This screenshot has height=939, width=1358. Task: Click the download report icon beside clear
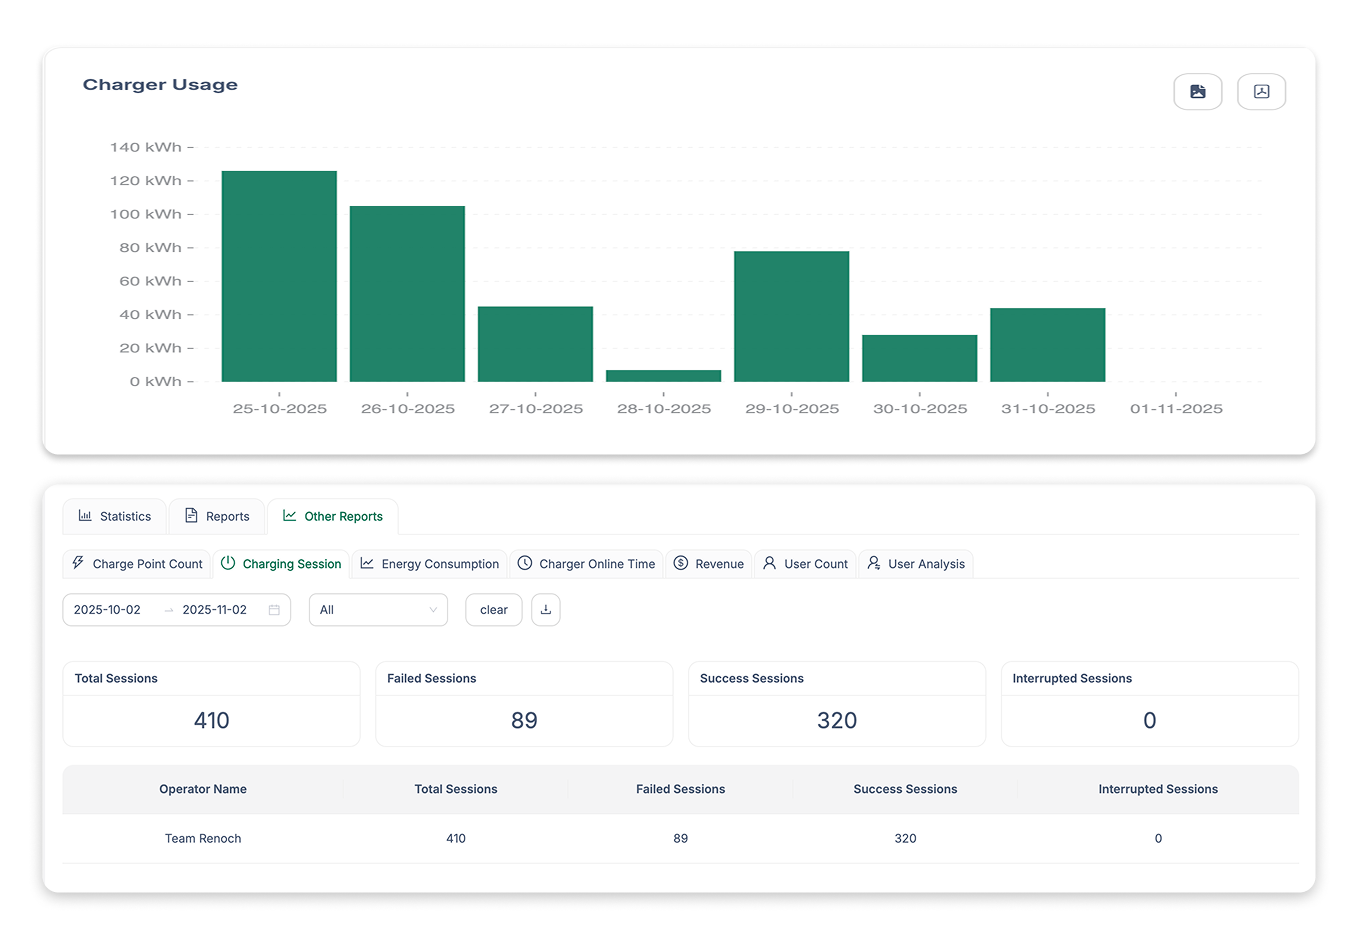pyautogui.click(x=545, y=609)
